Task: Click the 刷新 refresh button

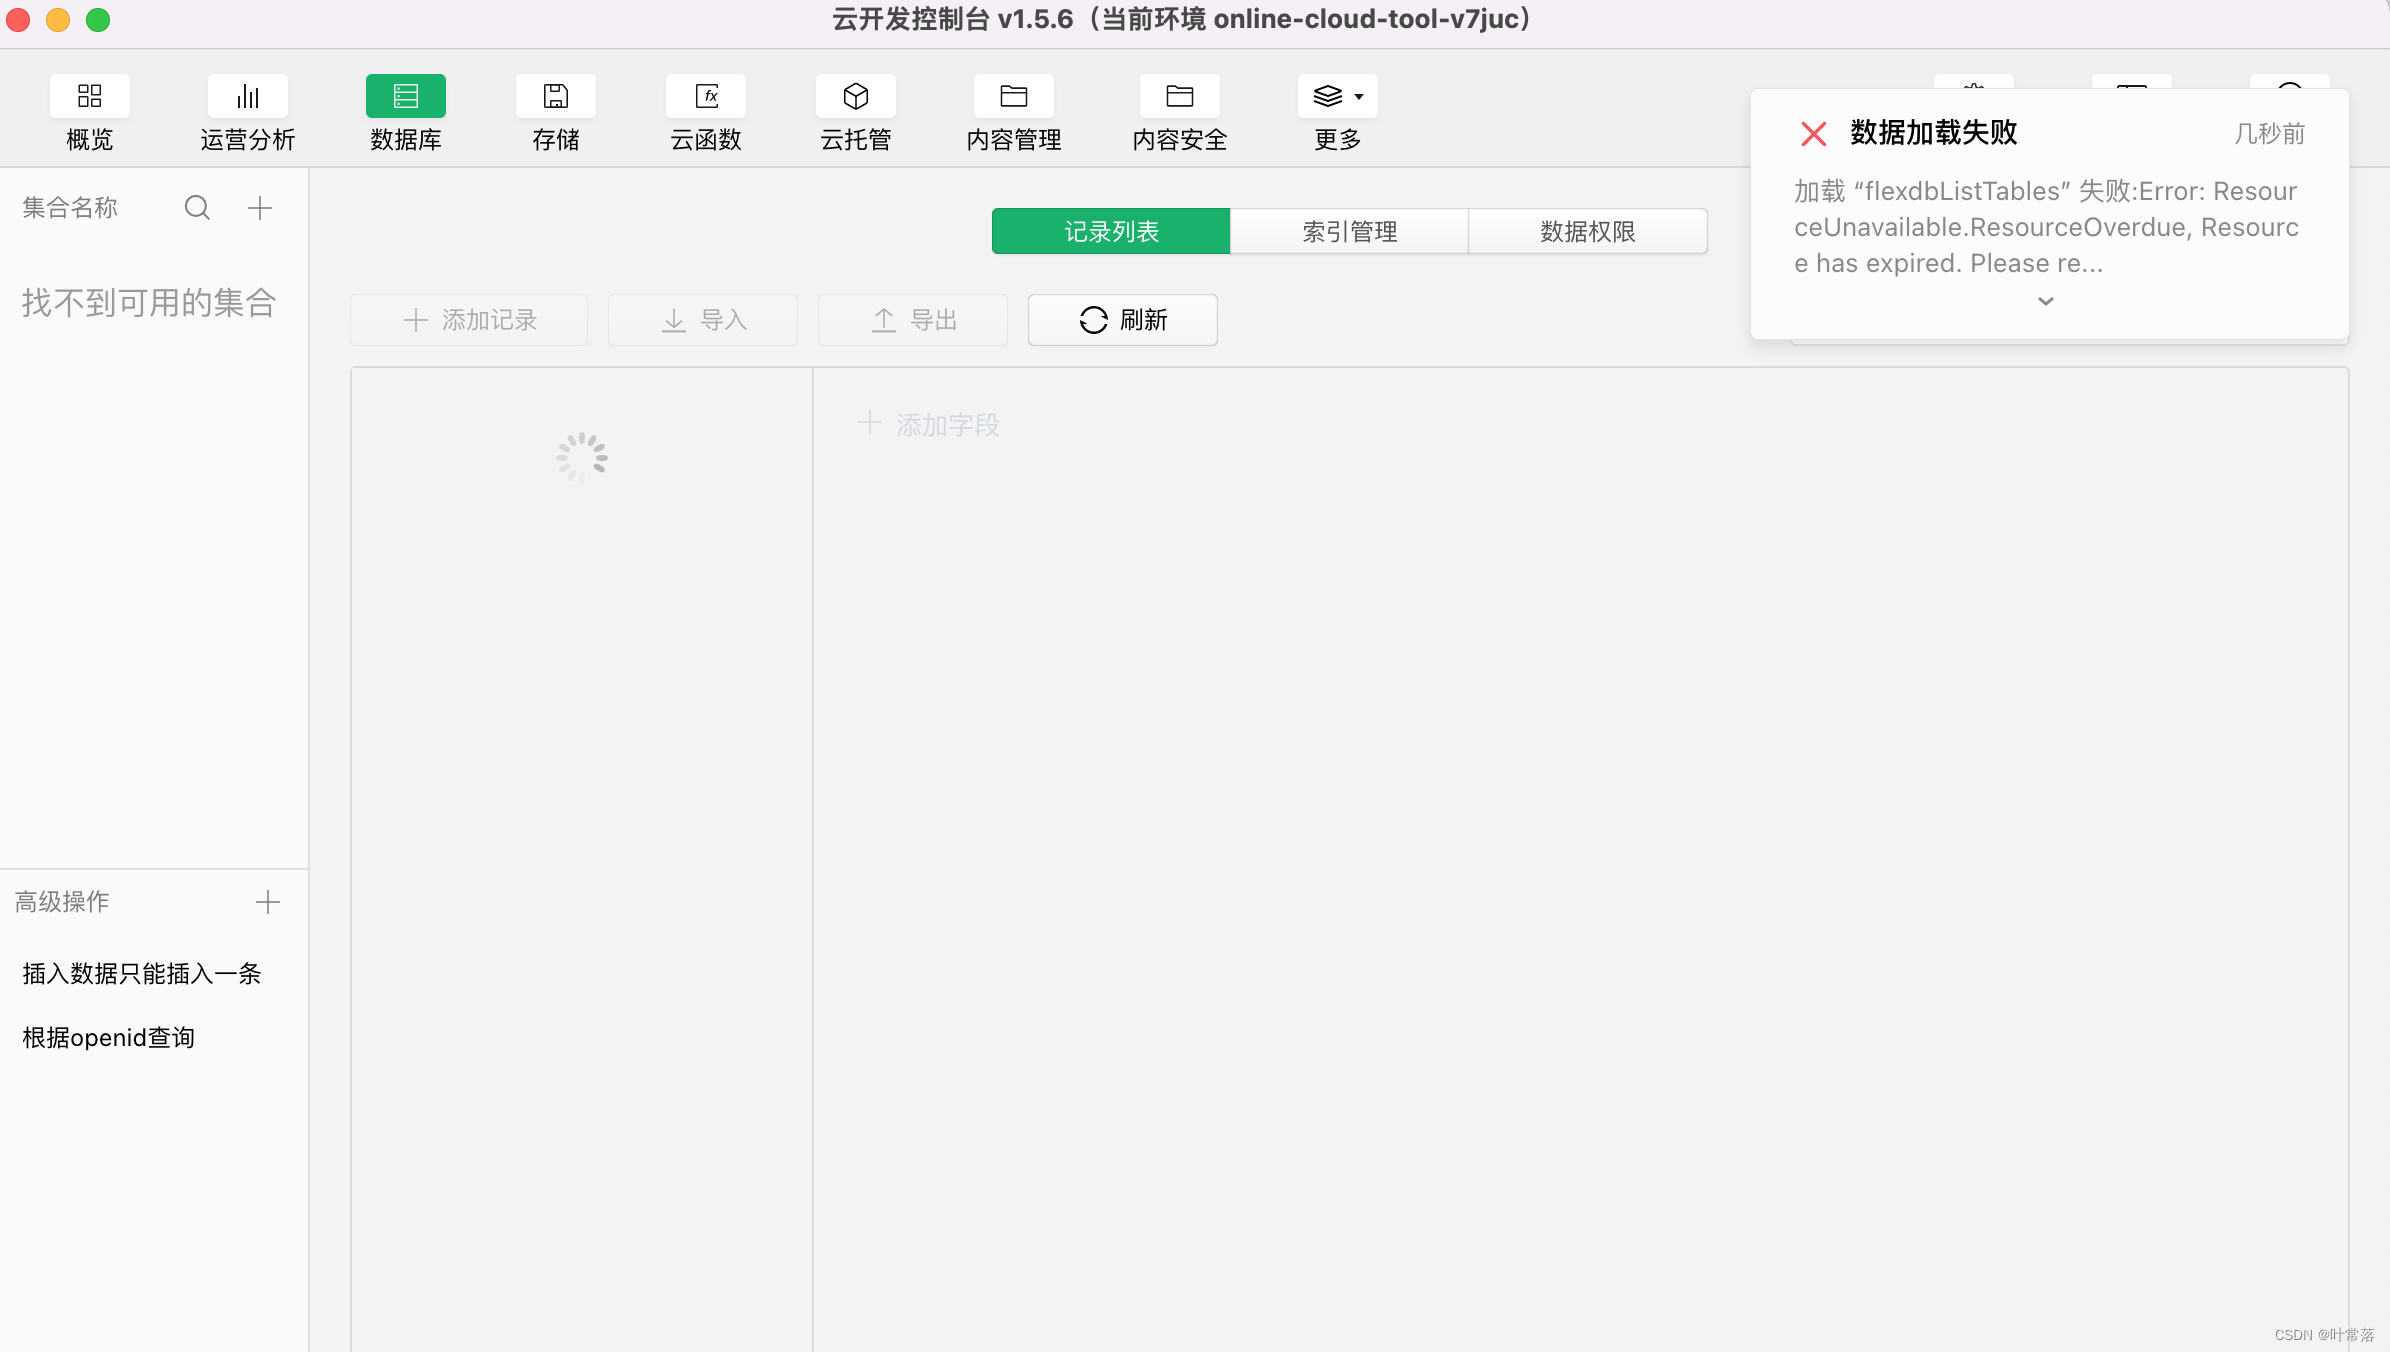Action: point(1122,320)
